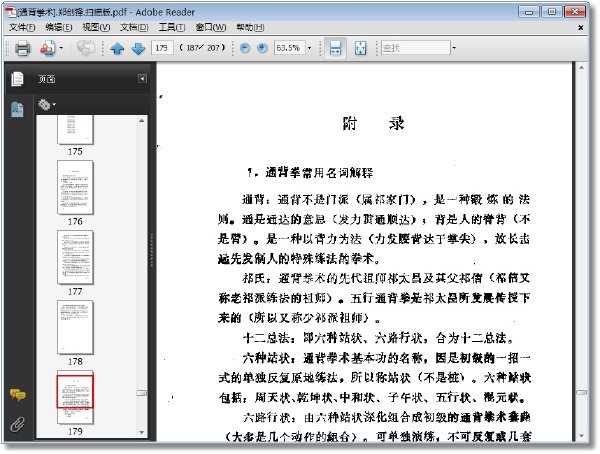Go to previous page with the up arrow
Screen dimensions: 600x454
tap(117, 48)
